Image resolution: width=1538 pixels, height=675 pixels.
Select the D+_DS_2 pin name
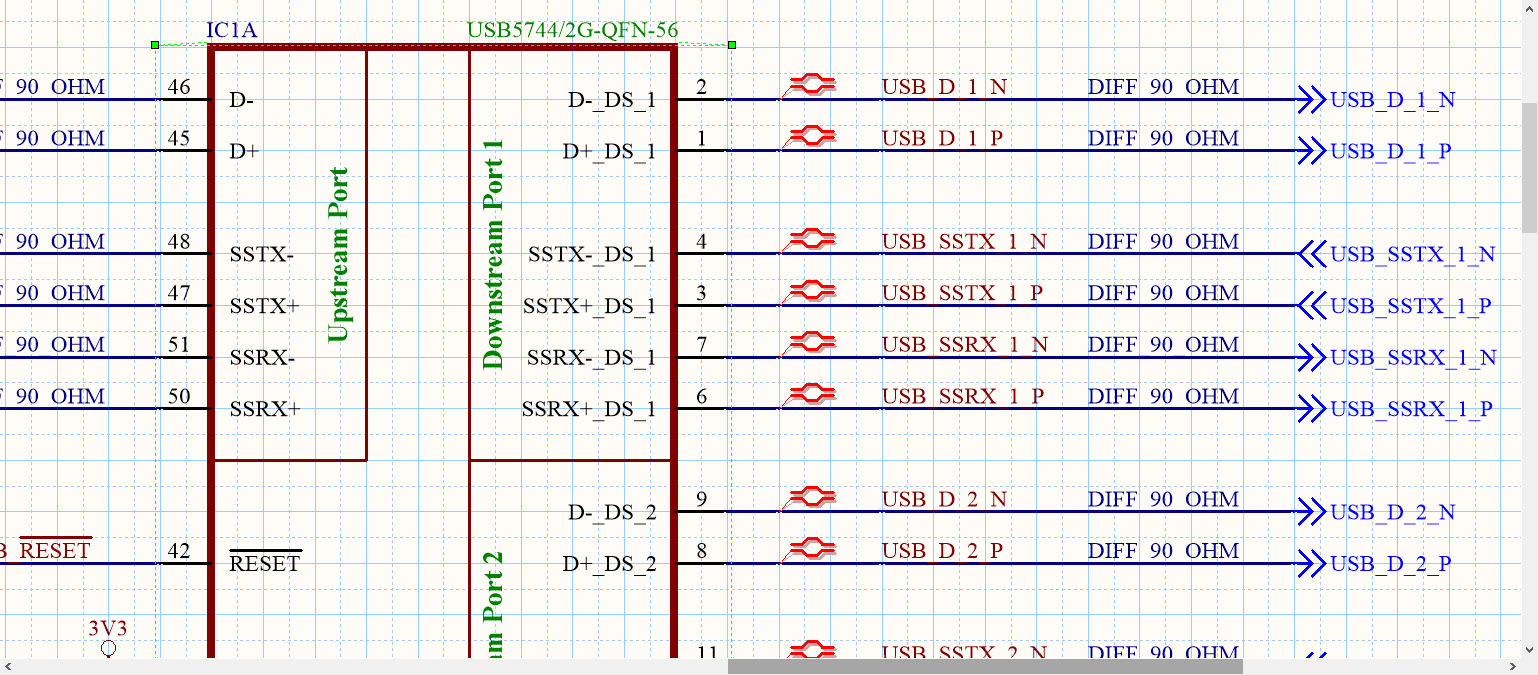pos(609,564)
